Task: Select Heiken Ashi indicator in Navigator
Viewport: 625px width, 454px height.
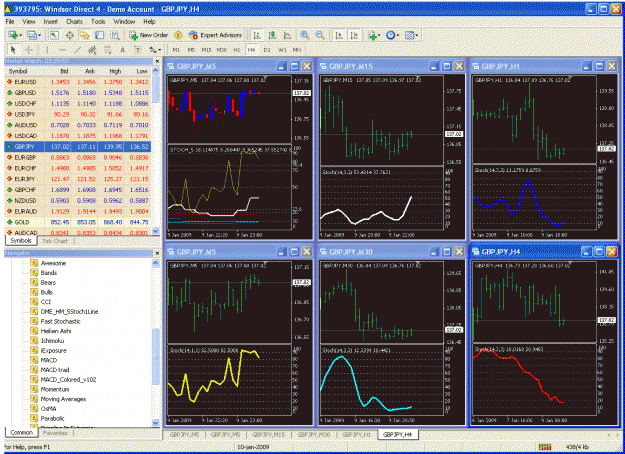Action: click(56, 331)
